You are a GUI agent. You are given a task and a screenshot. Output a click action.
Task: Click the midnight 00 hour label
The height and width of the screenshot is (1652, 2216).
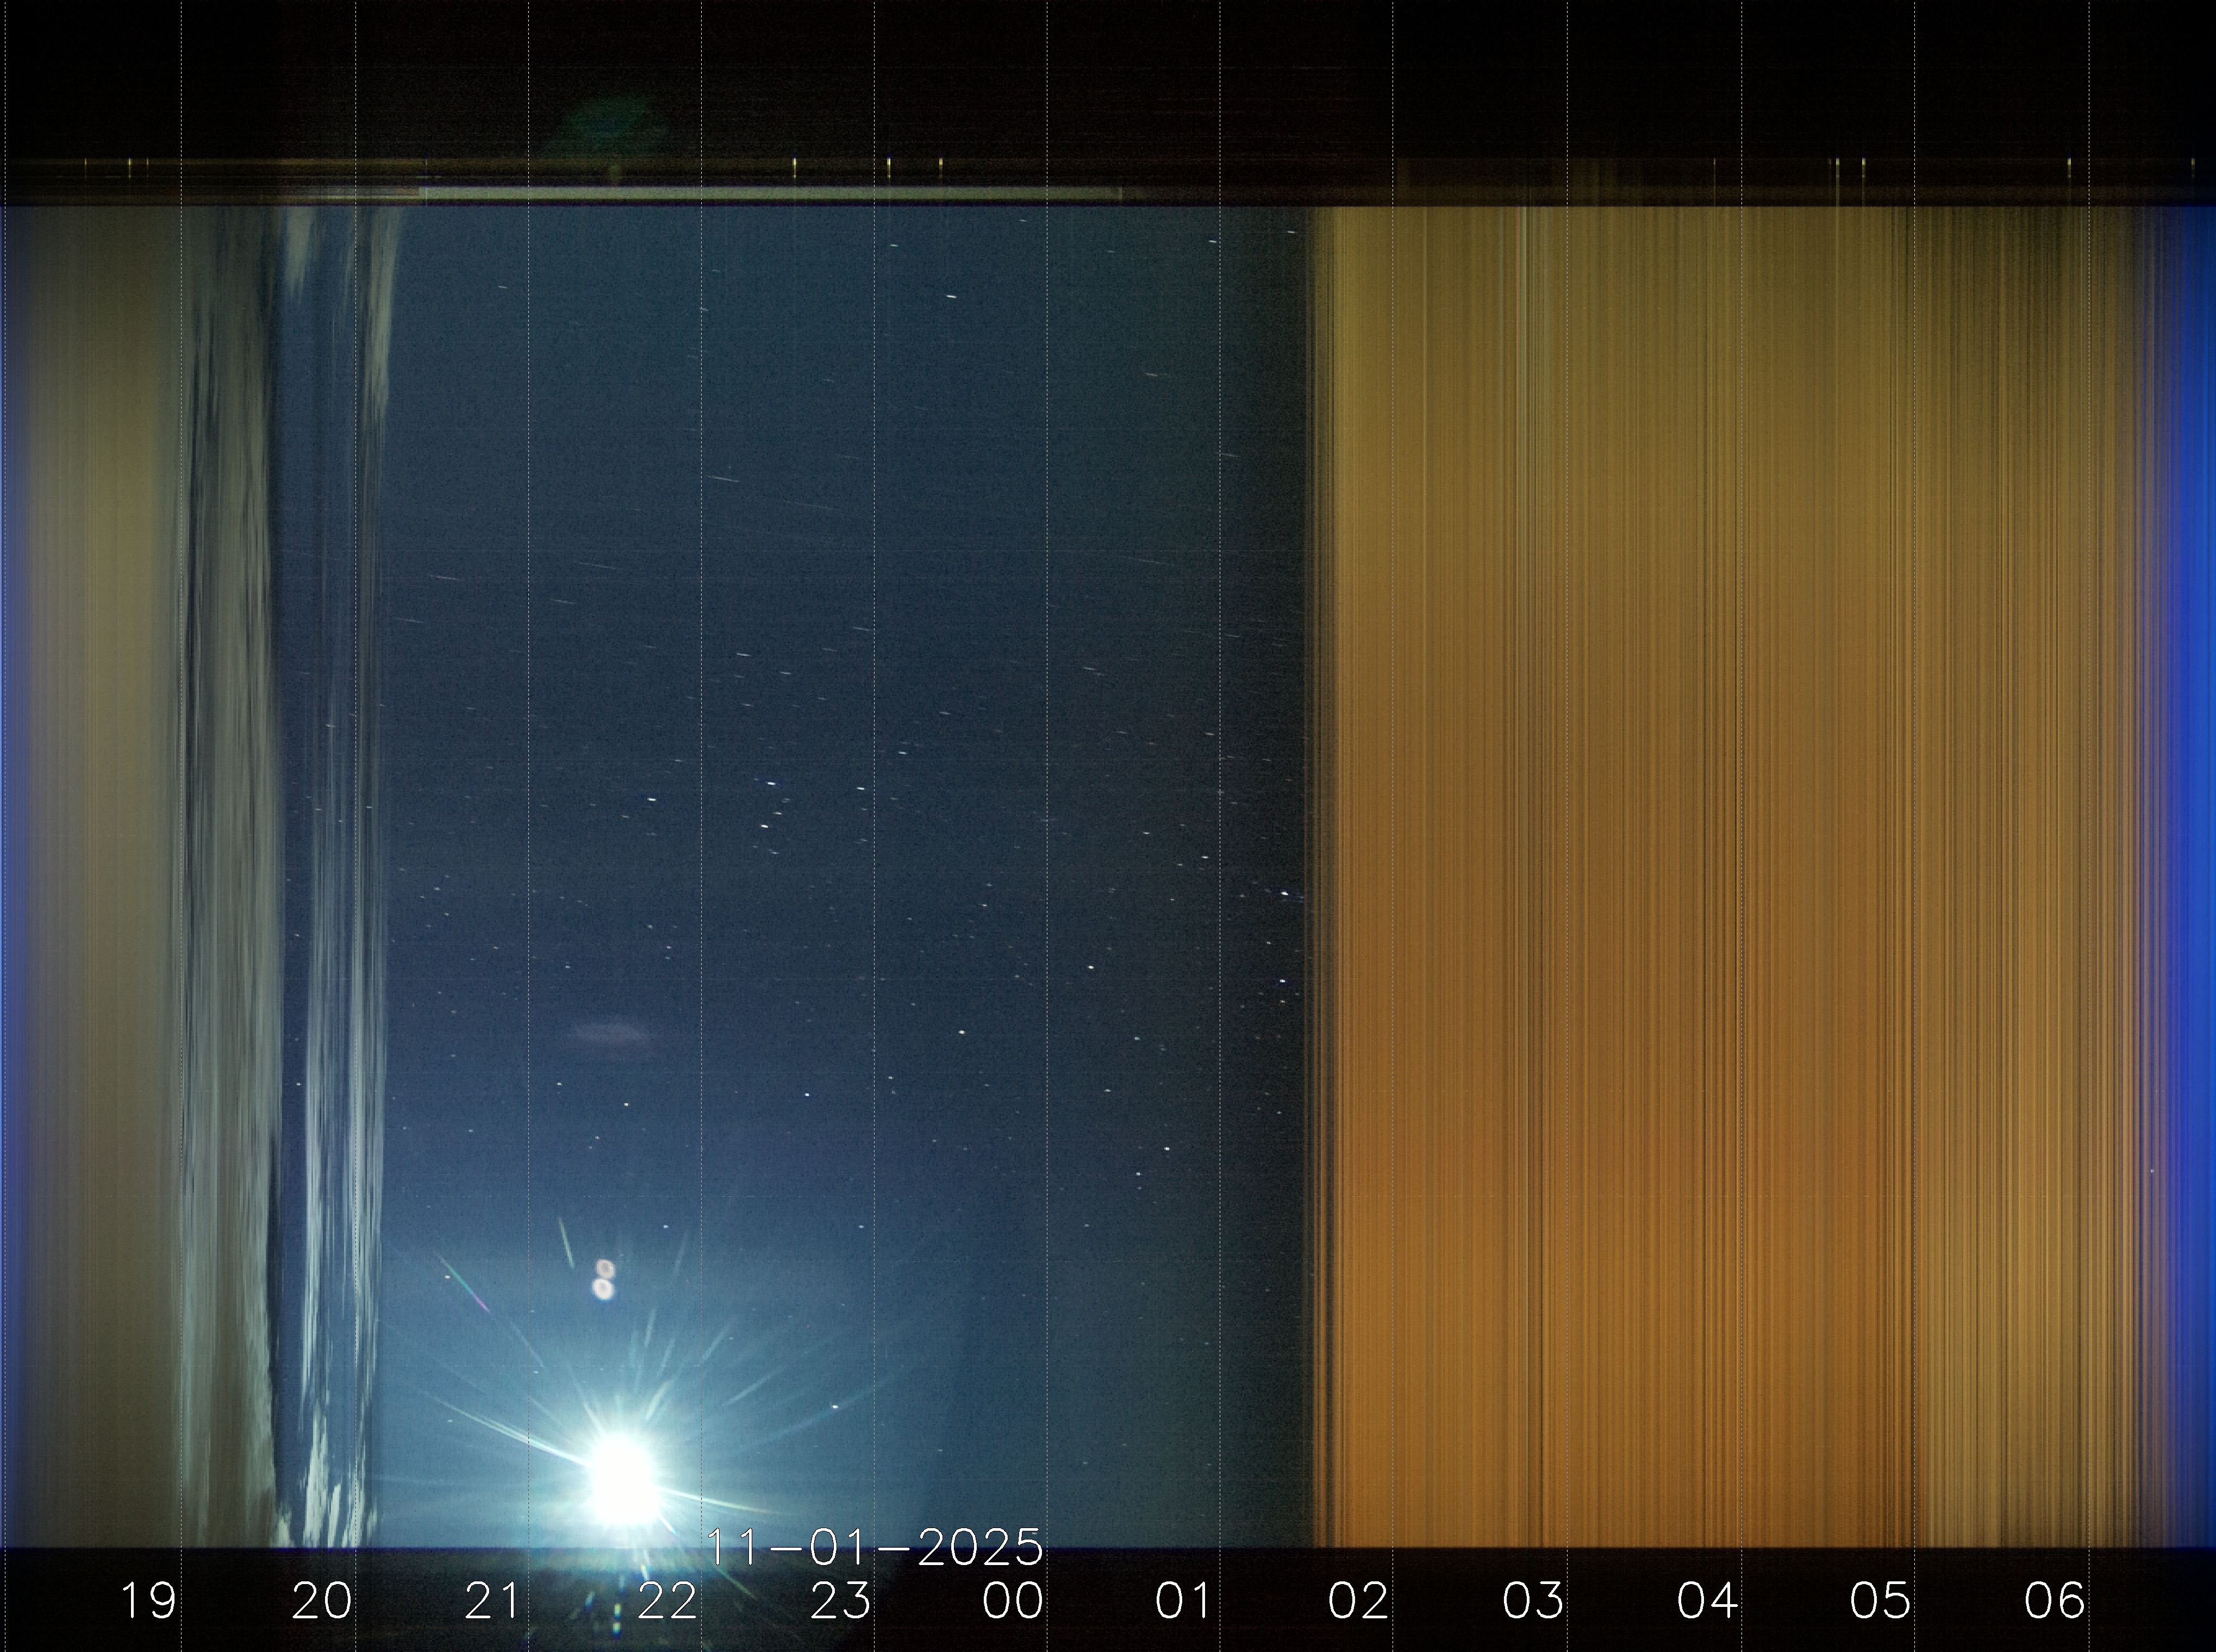1013,1601
